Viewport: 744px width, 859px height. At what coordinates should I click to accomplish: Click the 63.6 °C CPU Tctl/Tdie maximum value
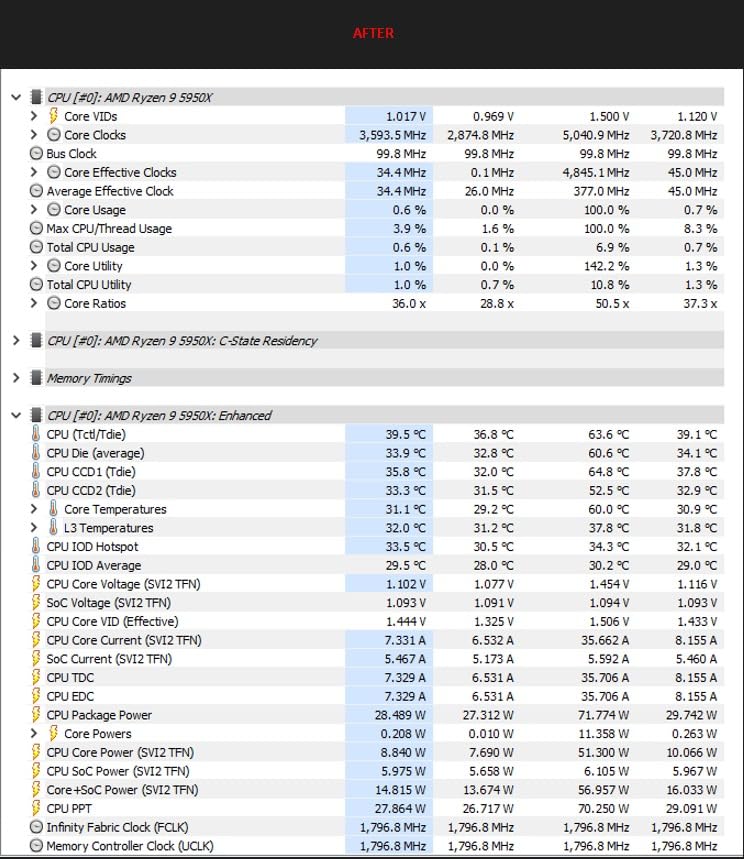tap(609, 434)
